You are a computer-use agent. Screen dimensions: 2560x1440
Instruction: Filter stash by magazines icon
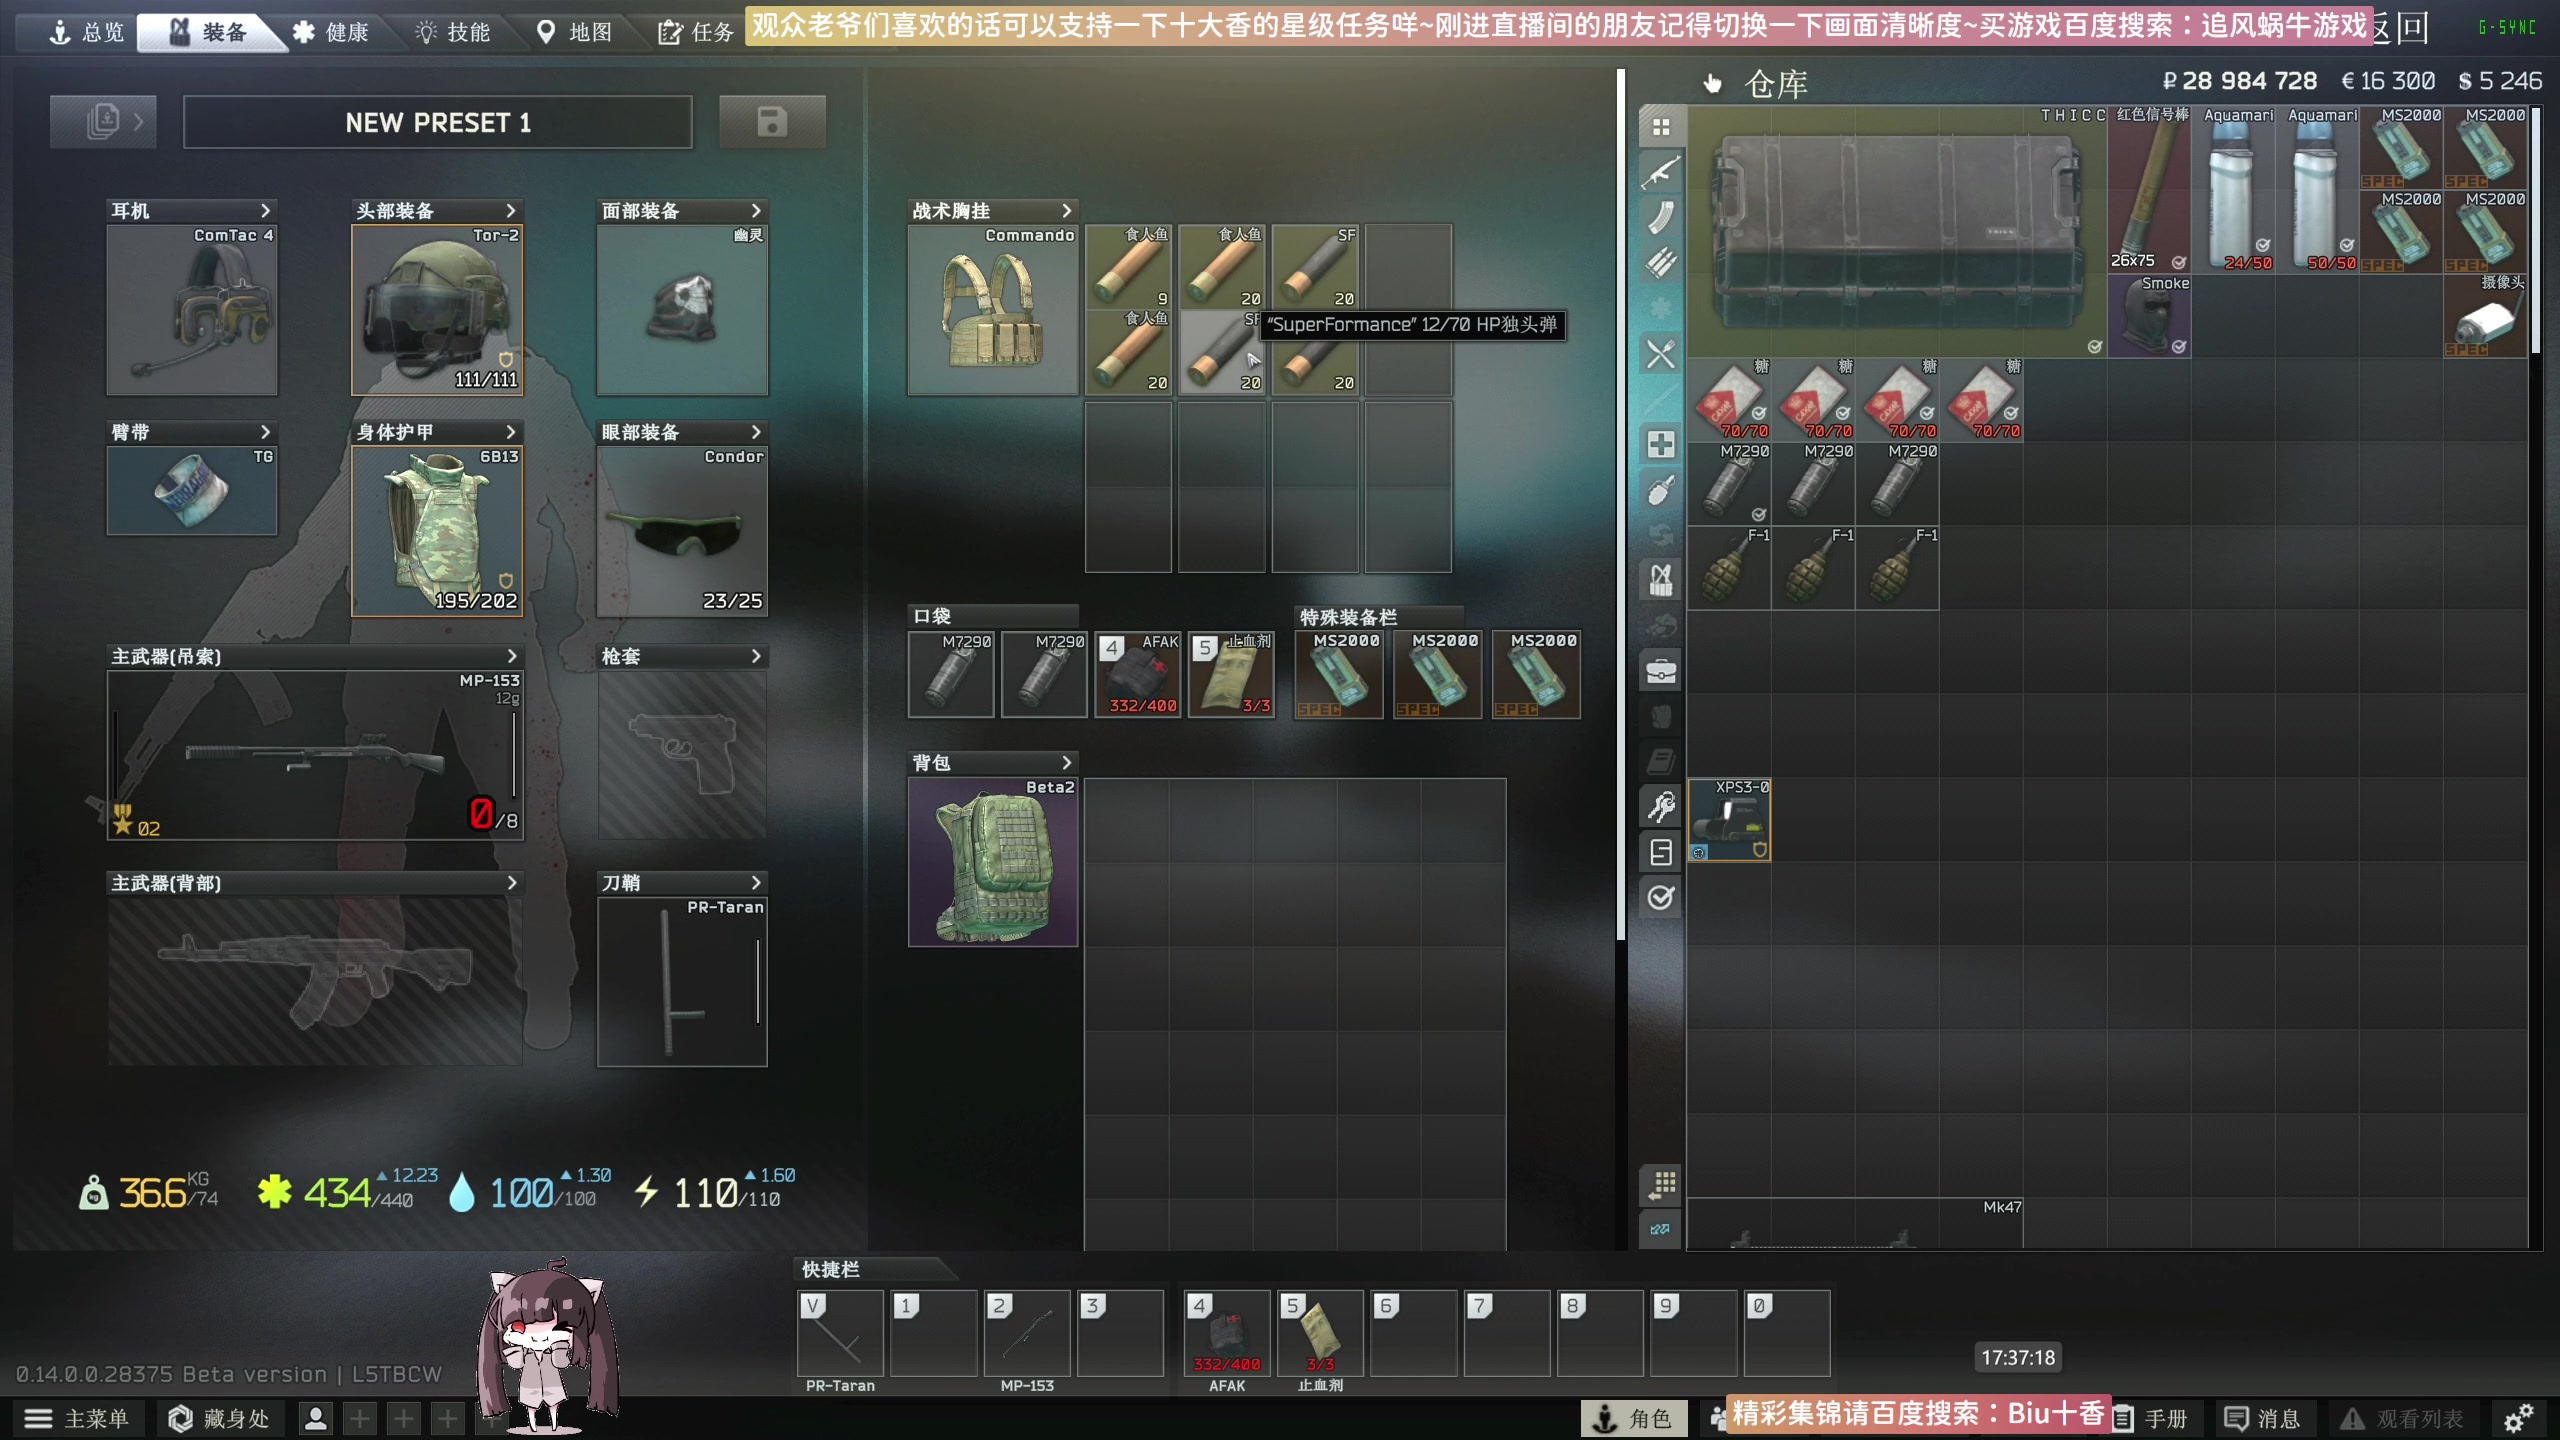coord(1661,217)
